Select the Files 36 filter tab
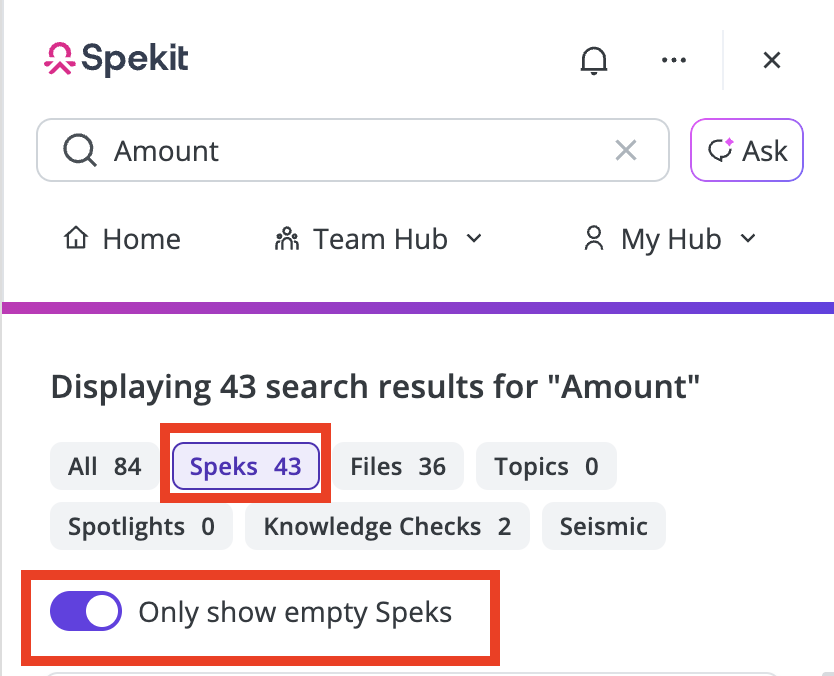Image resolution: width=834 pixels, height=676 pixels. click(x=398, y=466)
